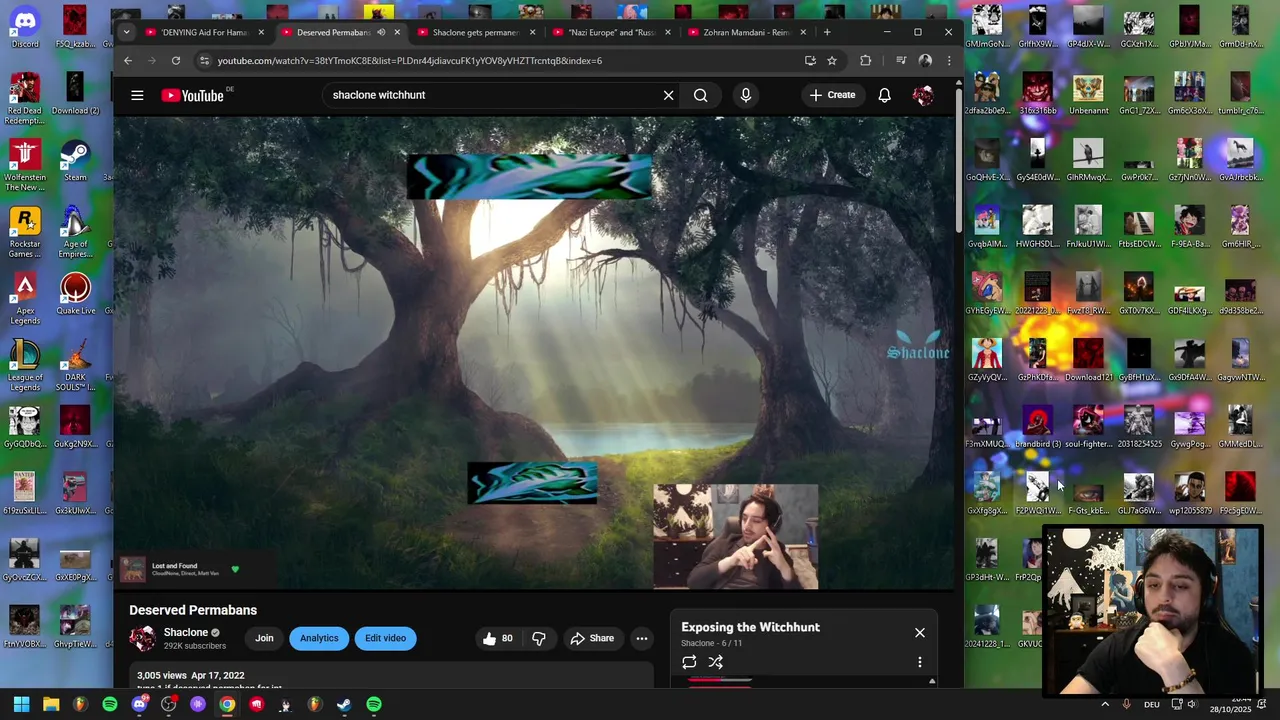The image size is (1280, 720).
Task: Switch to Chrome on the taskbar
Action: 227,704
